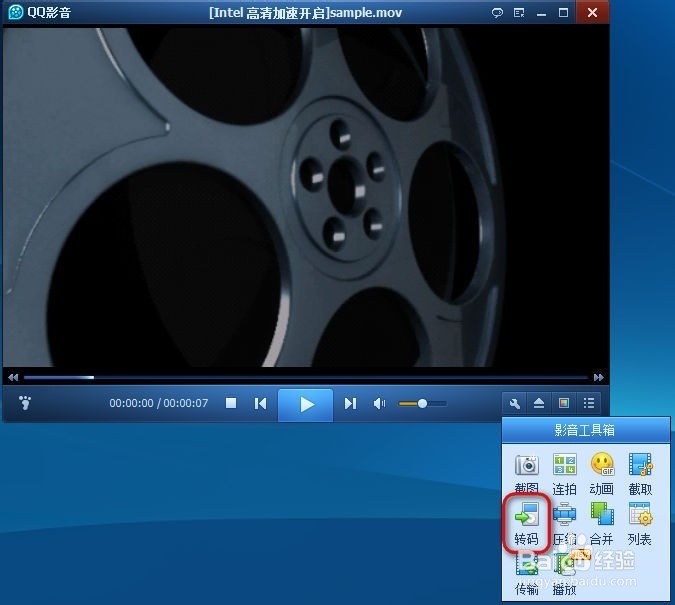This screenshot has width=675, height=605.
Task: Close the QQ影音 player window
Action: pyautogui.click(x=592, y=12)
